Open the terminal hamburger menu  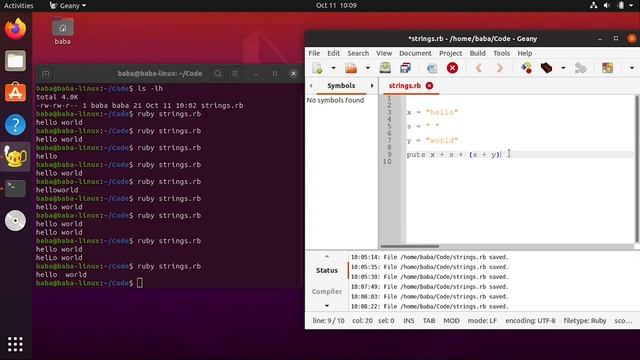235,73
